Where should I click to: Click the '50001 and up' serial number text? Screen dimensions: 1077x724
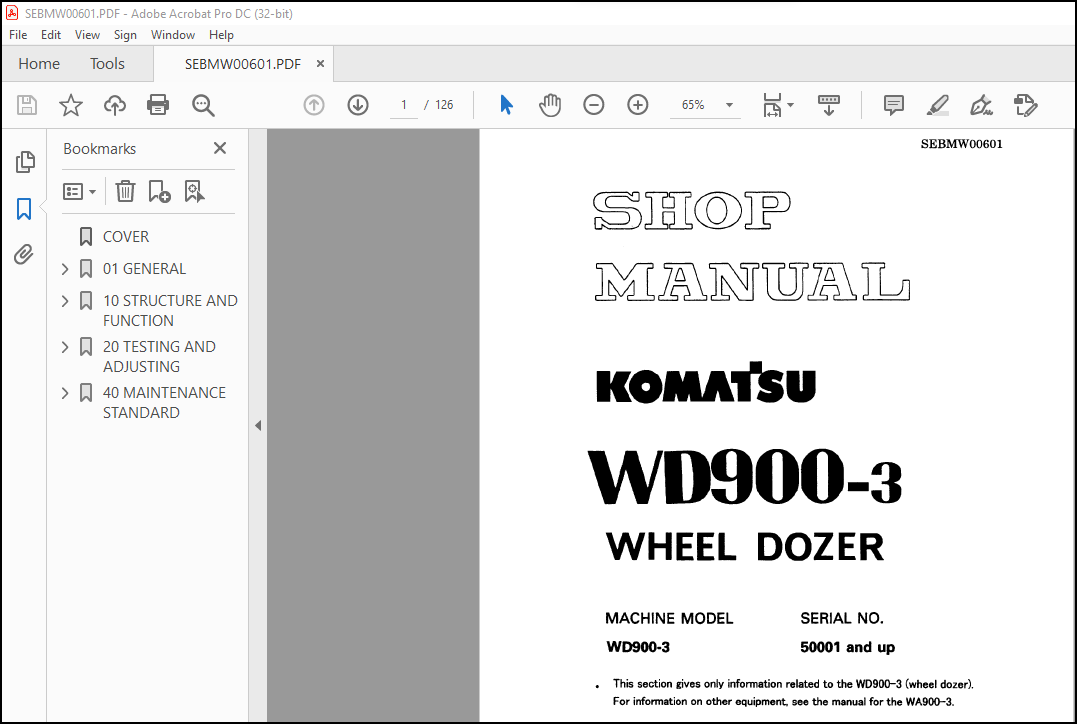click(848, 647)
